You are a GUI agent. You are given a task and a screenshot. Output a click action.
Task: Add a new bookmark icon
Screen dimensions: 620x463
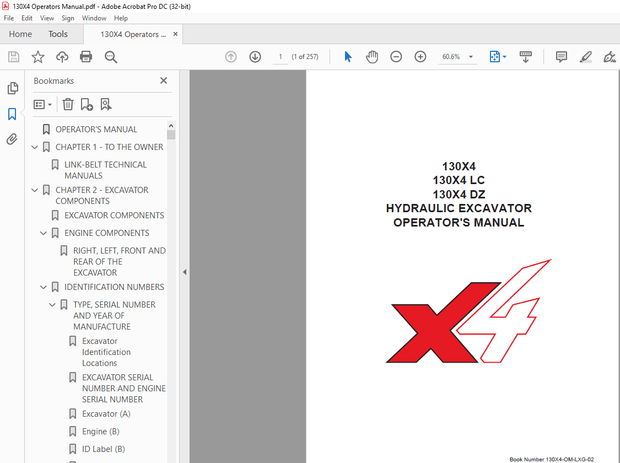tap(87, 104)
